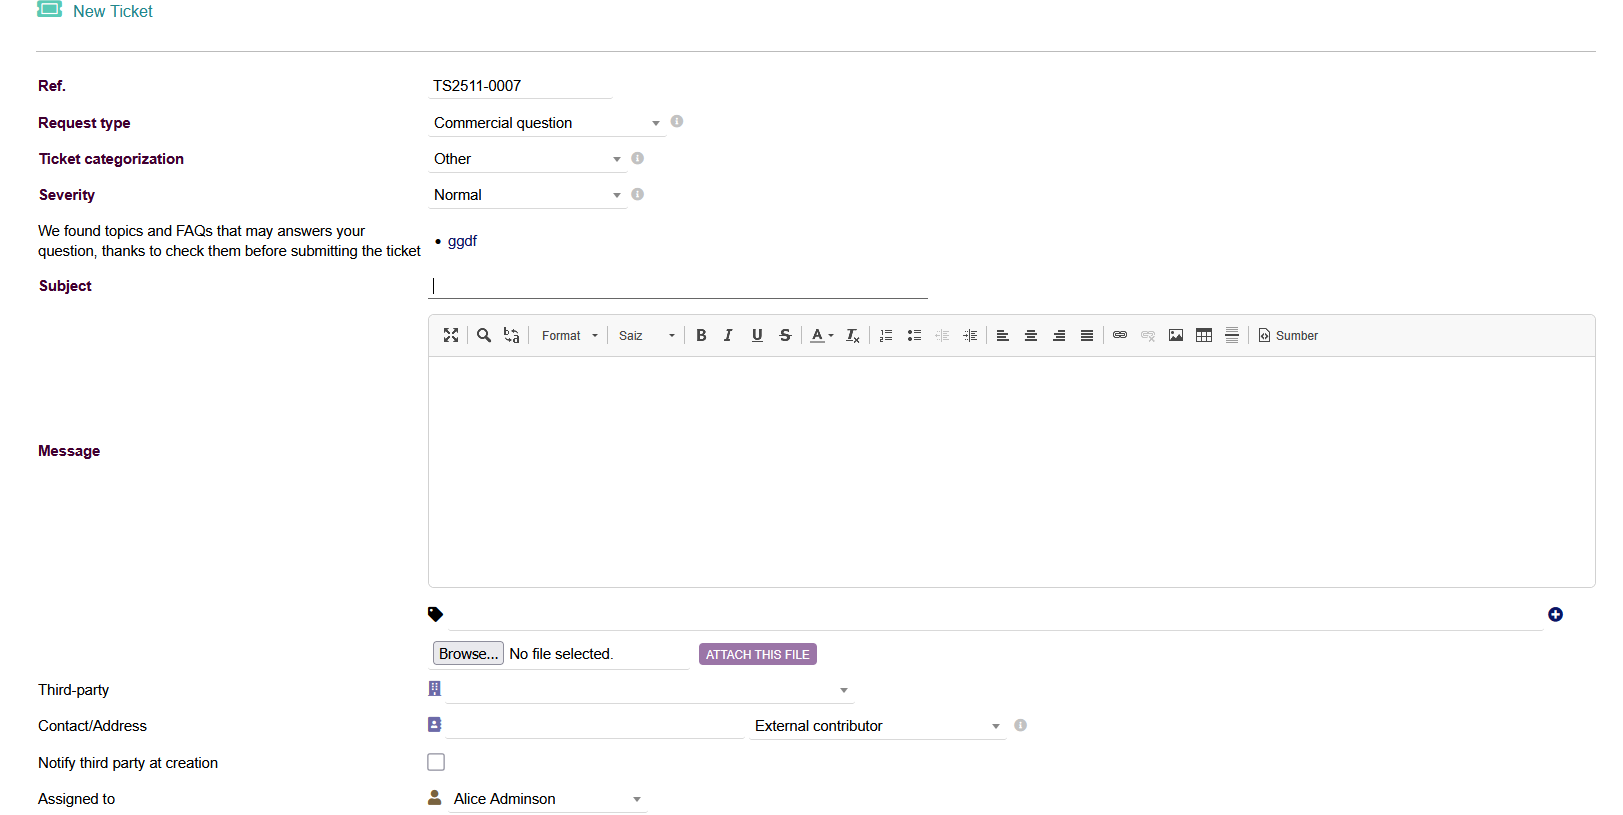Viewport: 1623px width, 815px height.
Task: Insert a table in the message
Action: click(1204, 336)
